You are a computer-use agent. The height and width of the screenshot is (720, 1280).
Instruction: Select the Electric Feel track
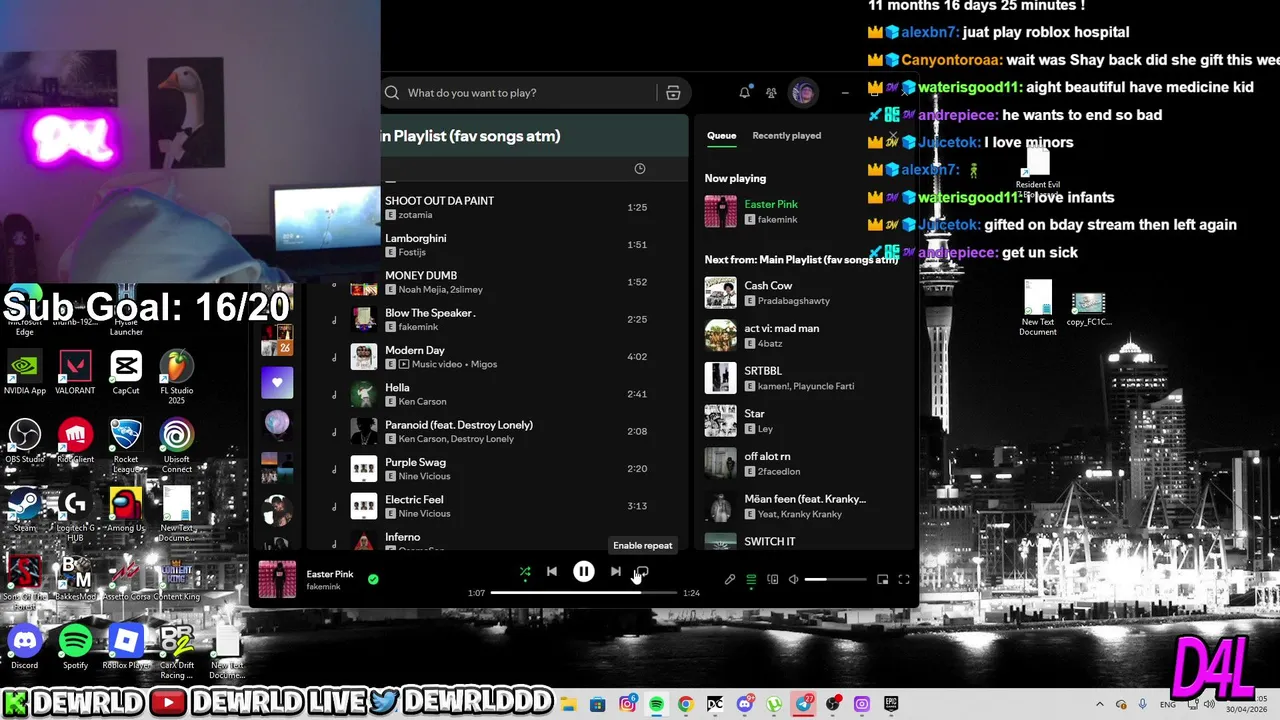pos(500,506)
